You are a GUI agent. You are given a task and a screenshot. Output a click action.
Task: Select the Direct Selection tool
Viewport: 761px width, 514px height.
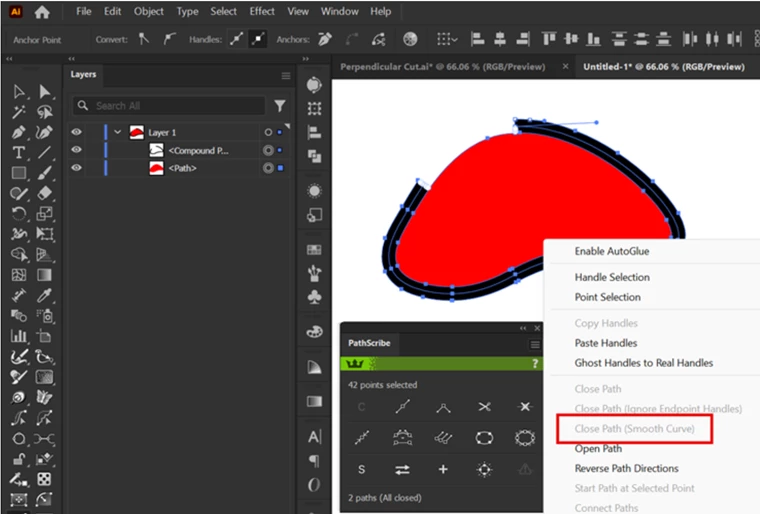pyautogui.click(x=45, y=91)
